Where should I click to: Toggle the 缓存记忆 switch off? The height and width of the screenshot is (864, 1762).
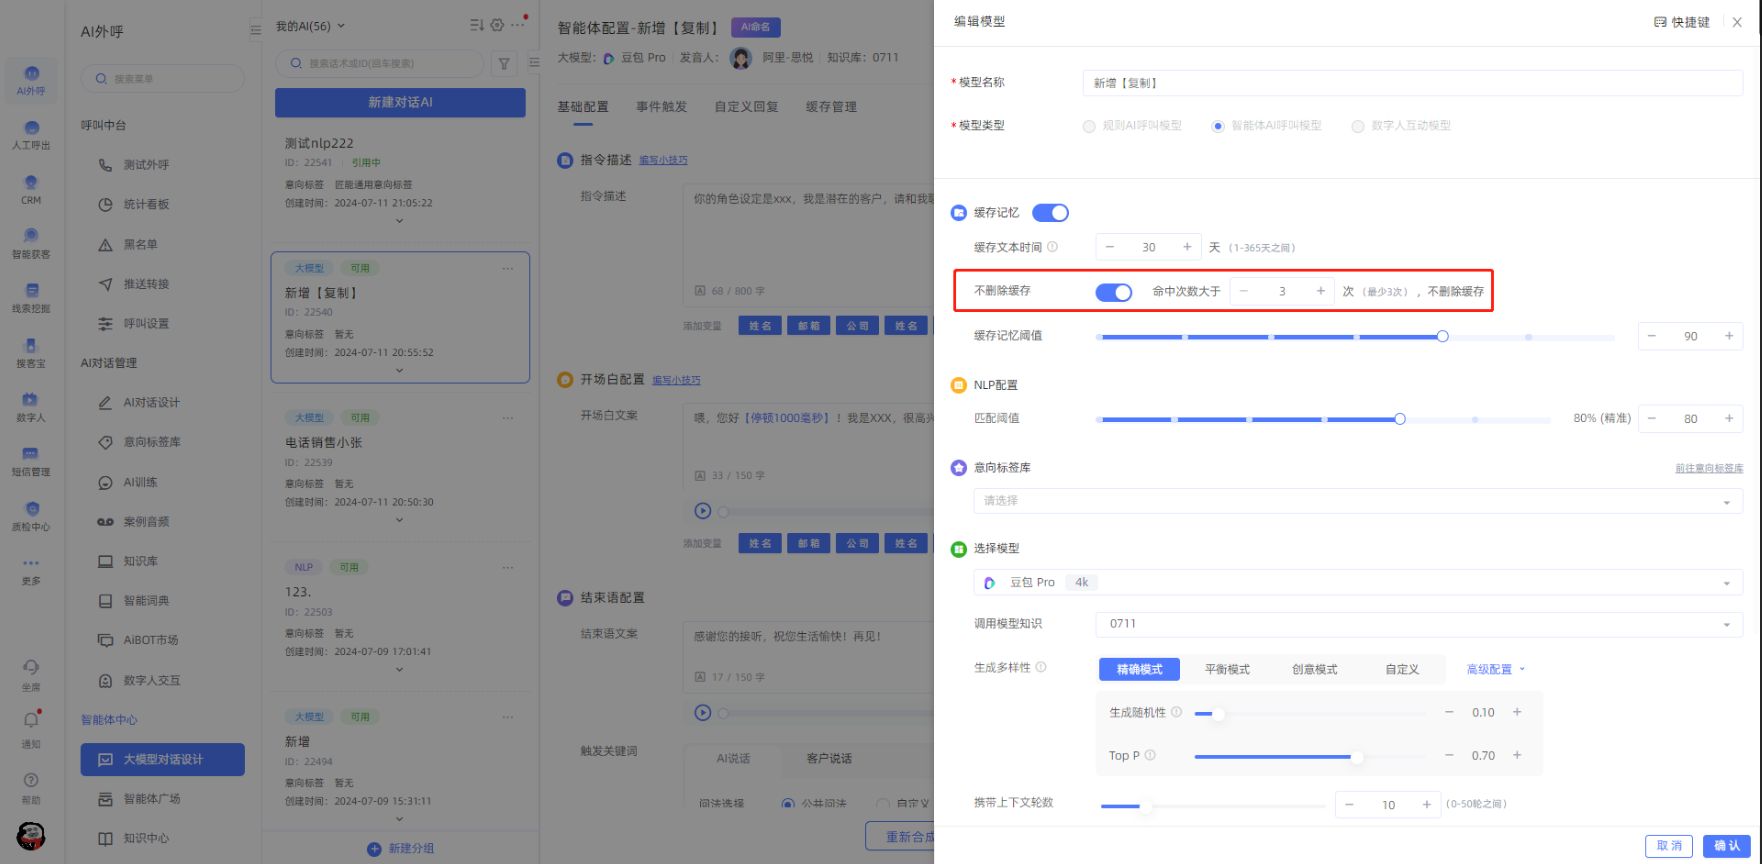click(1050, 213)
